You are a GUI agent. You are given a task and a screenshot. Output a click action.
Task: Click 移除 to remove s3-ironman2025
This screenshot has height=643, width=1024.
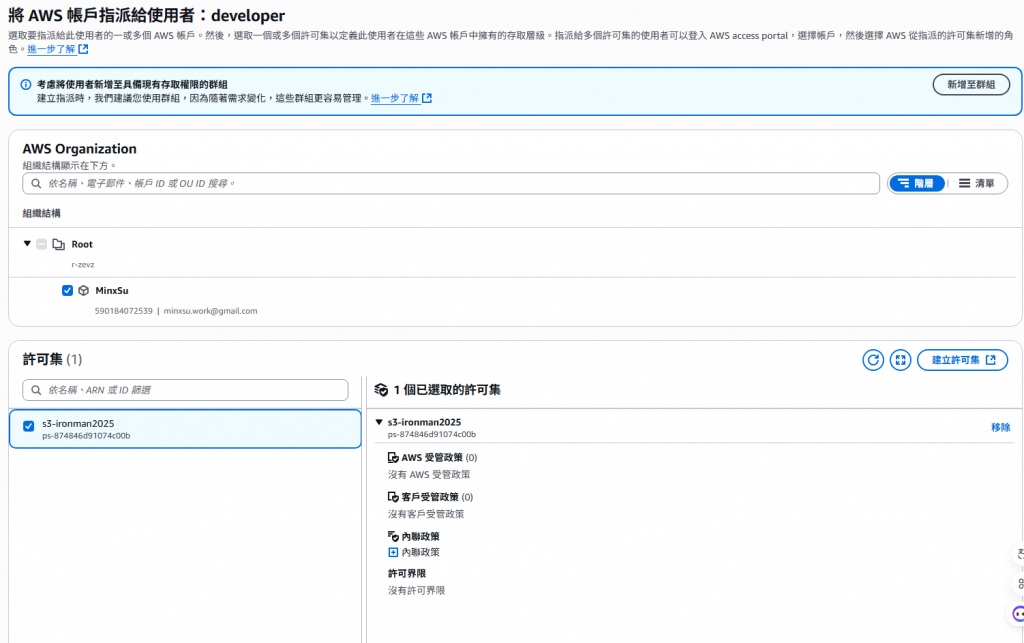coord(1000,427)
